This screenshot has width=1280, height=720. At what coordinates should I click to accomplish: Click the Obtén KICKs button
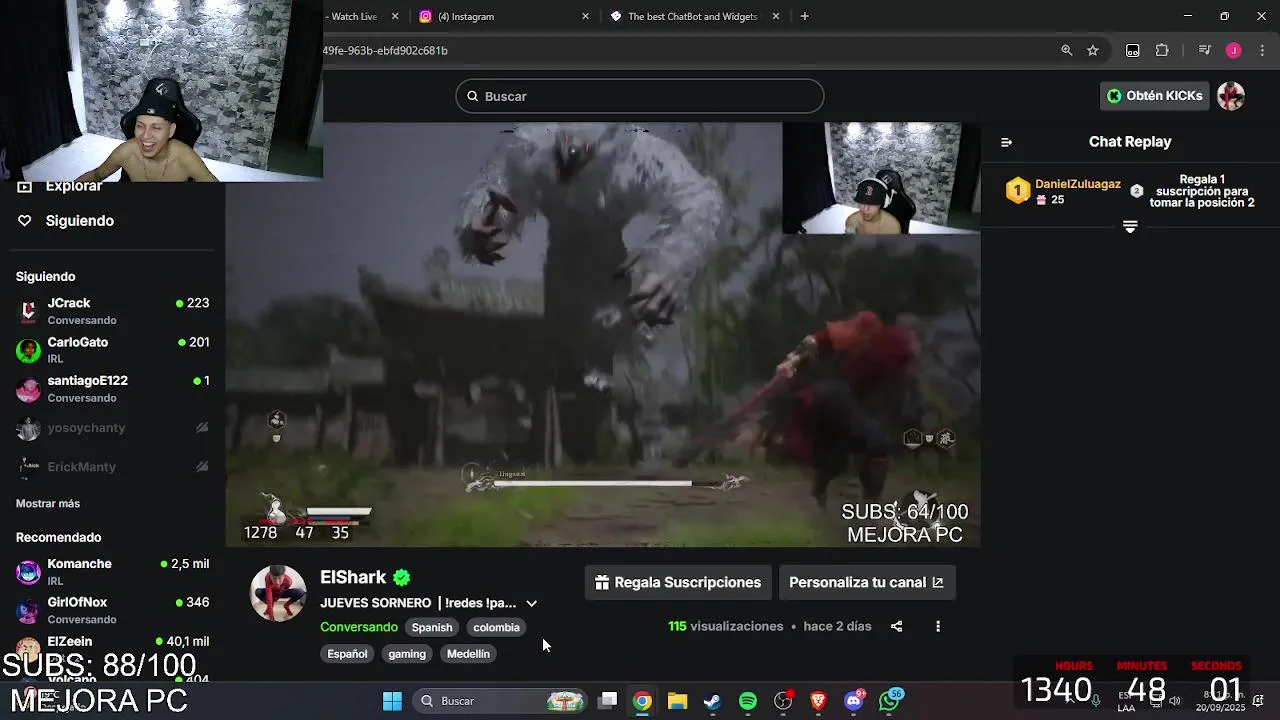[x=1155, y=96]
